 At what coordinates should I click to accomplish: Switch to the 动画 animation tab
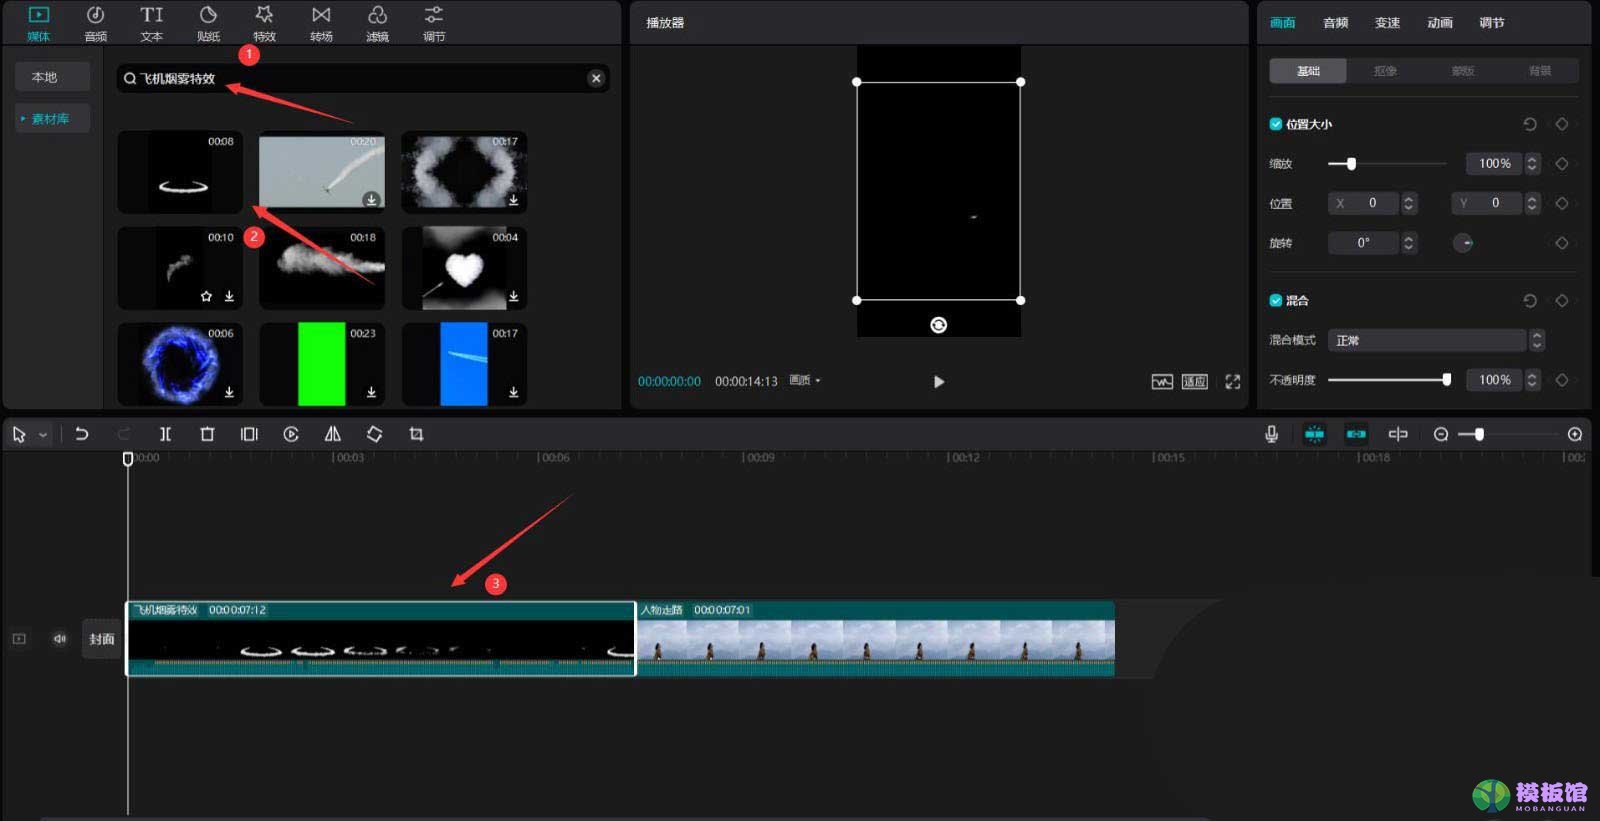click(x=1440, y=22)
